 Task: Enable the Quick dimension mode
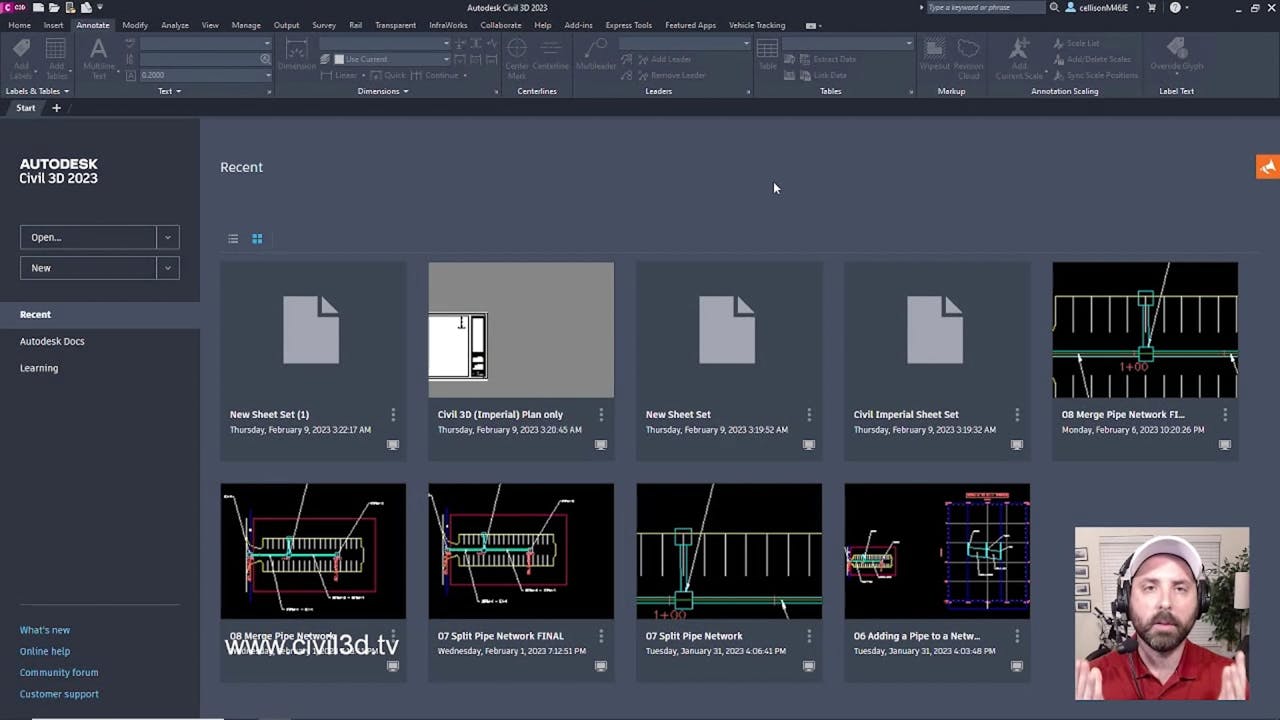tap(390, 75)
